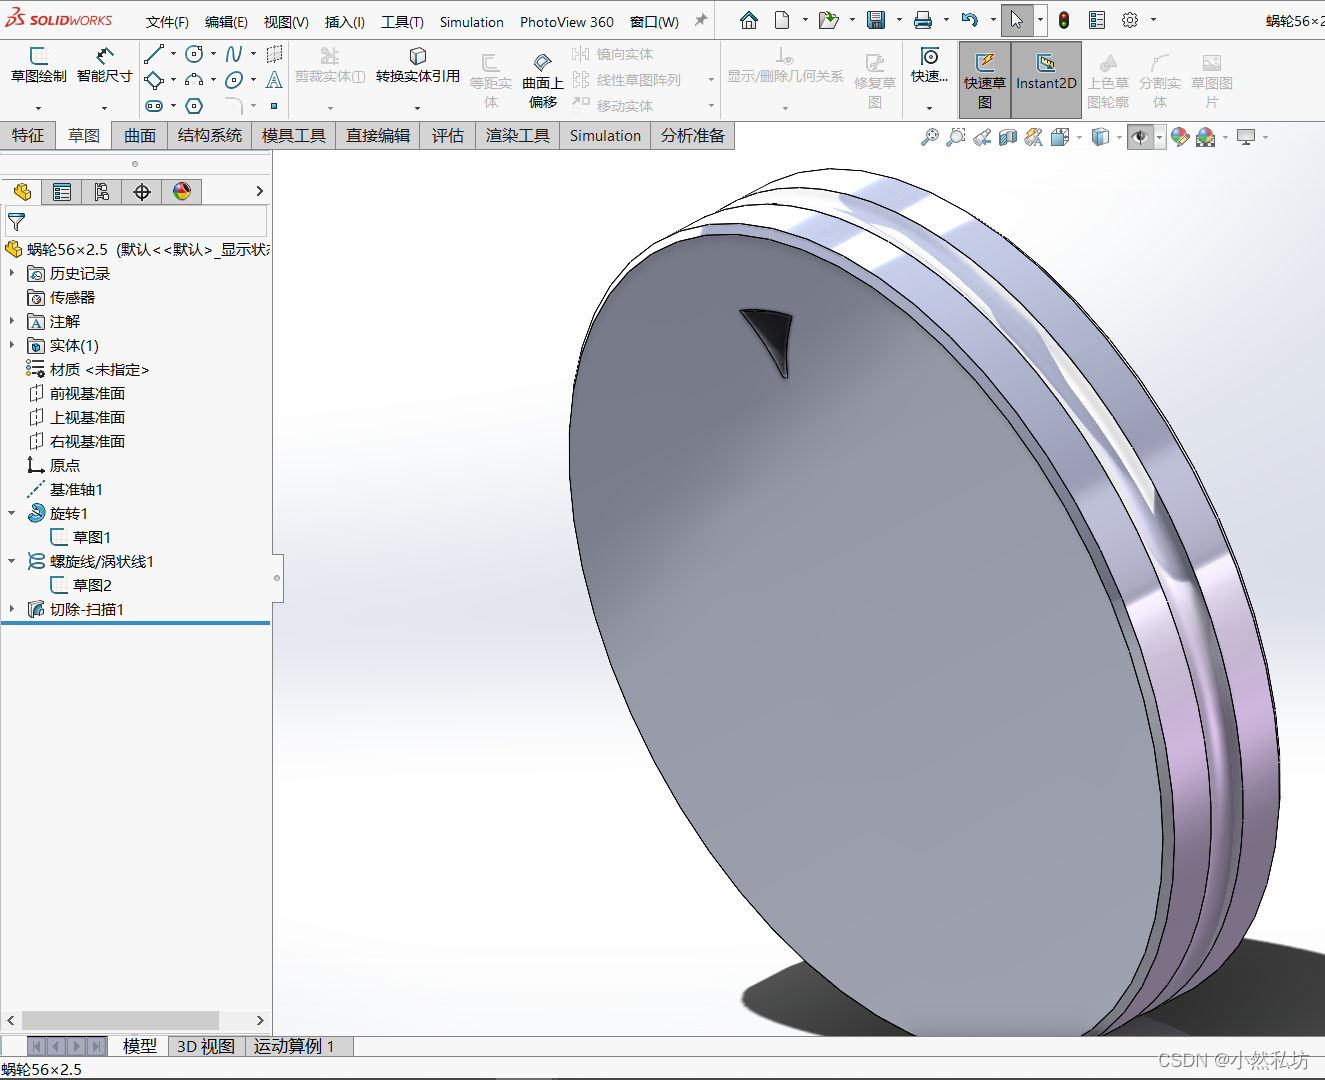Open the Smart Dimension dropdown arrow
Screen dimensions: 1325x1080
tap(104, 107)
